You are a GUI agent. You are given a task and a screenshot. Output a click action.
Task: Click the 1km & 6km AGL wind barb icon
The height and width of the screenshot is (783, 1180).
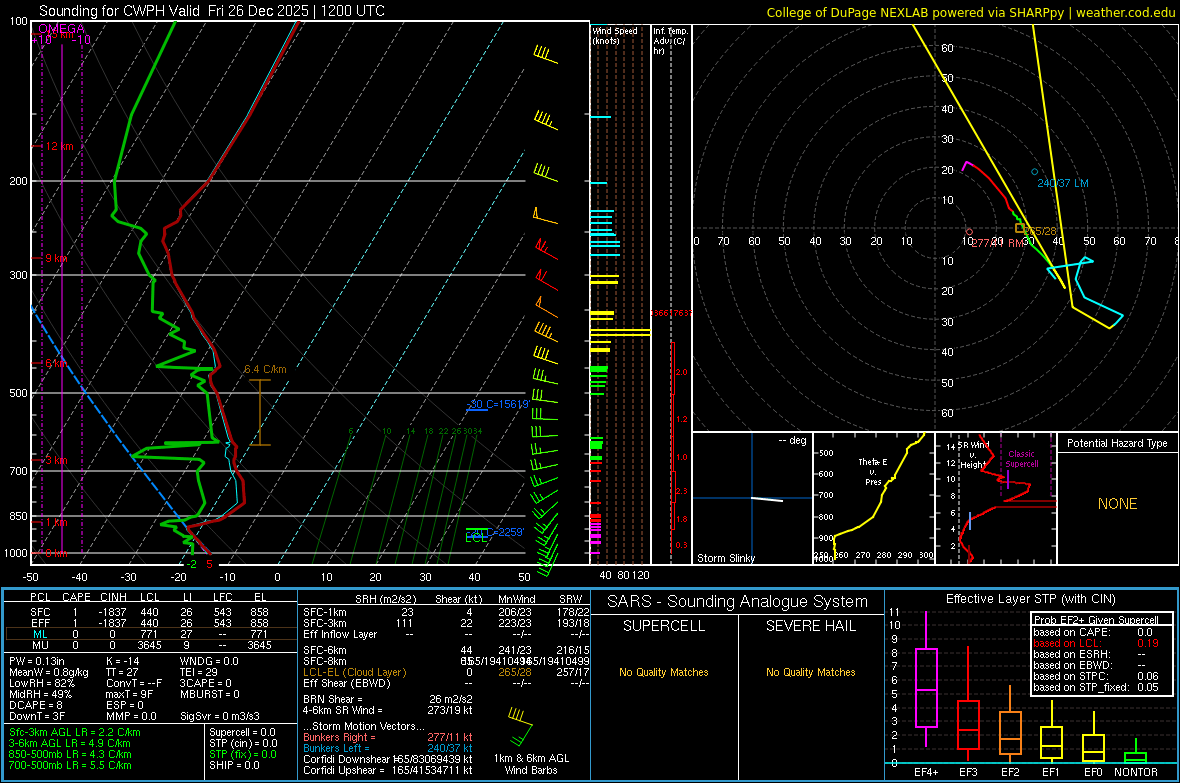520,725
